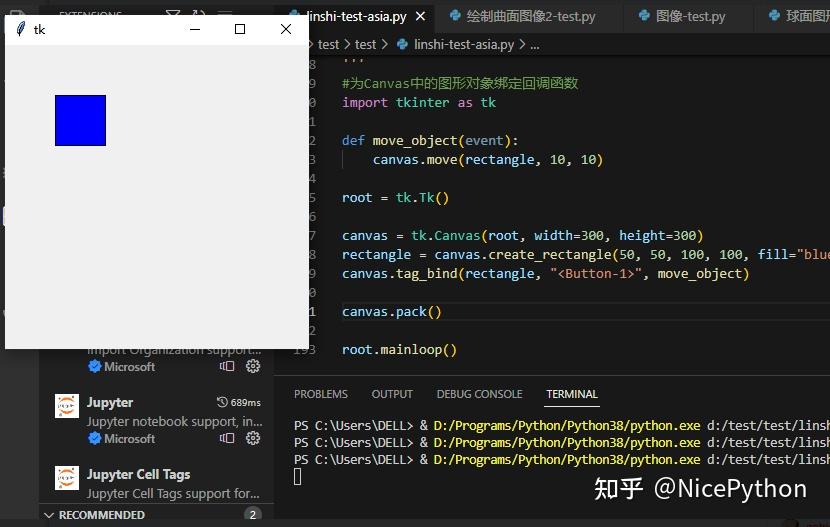
Task: Click Jupyter extension remote install icon
Action: 227,438
